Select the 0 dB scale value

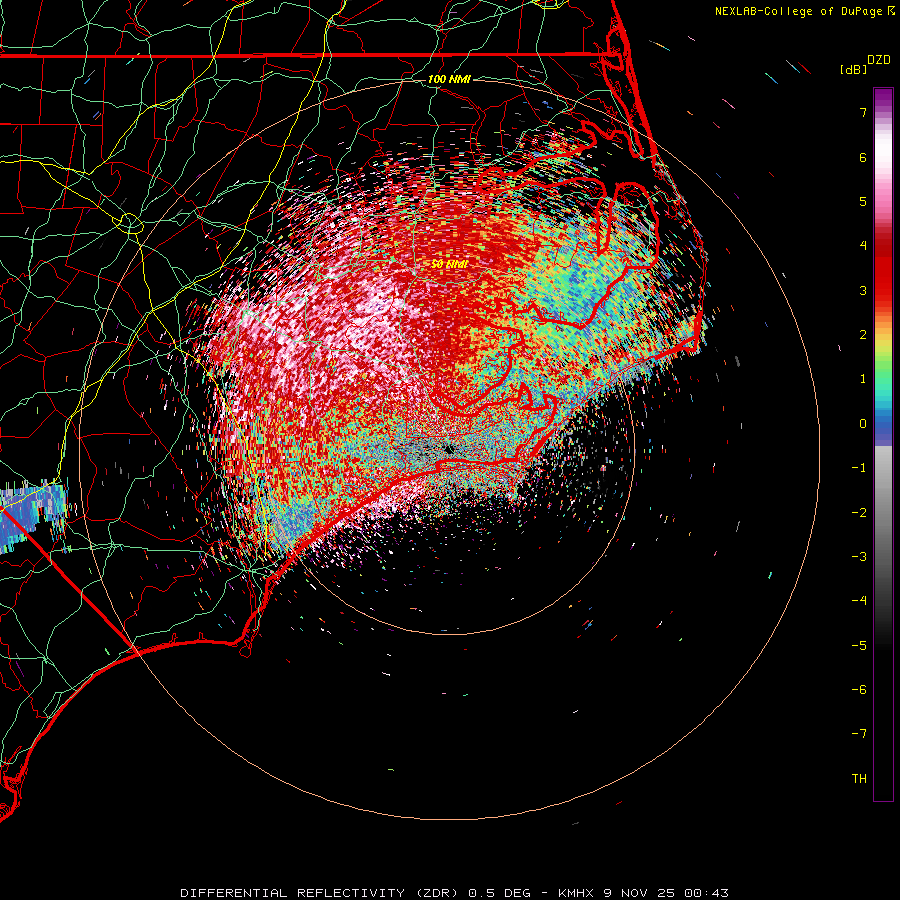pos(863,424)
